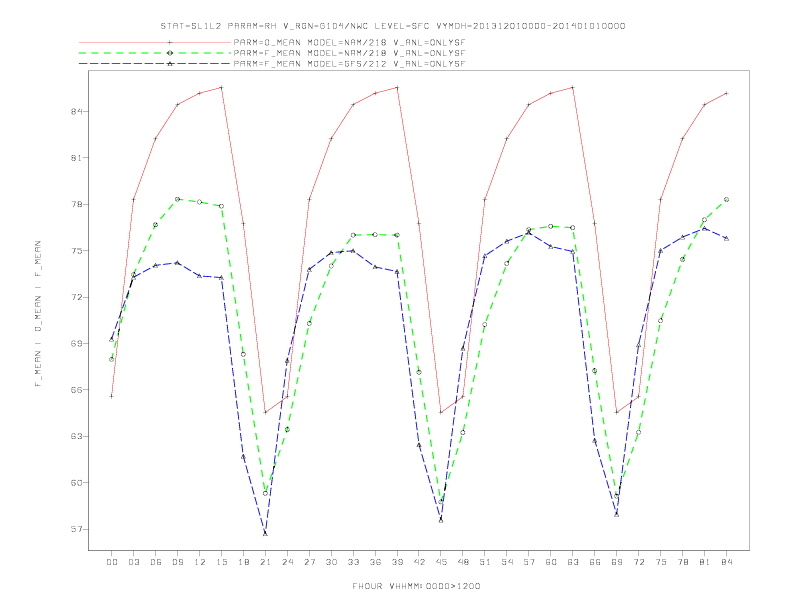
Task: Click the x-axis tick label 42
Action: point(419,562)
